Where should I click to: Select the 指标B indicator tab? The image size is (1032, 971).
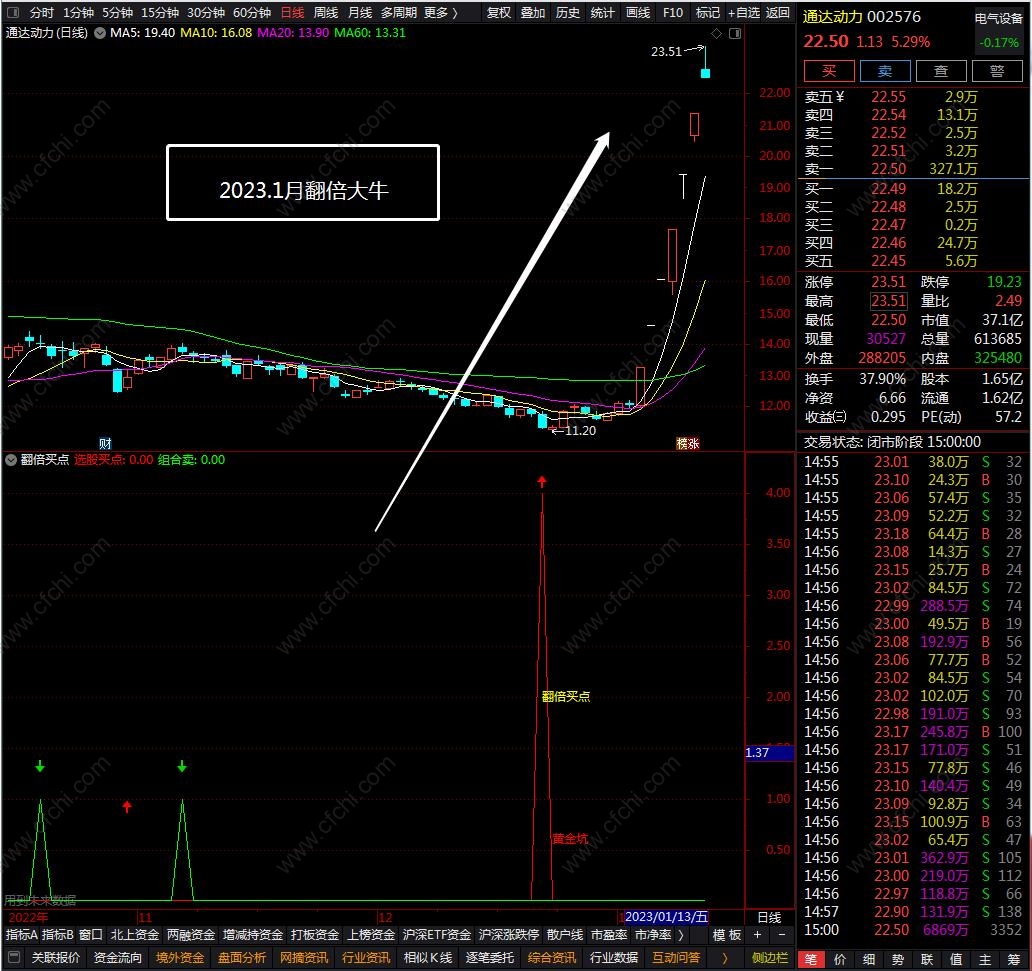point(57,935)
